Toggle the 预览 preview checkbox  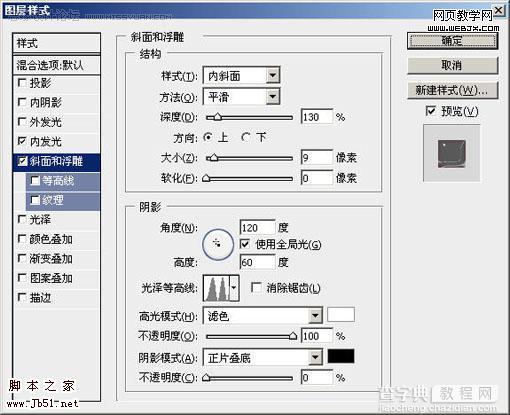(x=431, y=111)
